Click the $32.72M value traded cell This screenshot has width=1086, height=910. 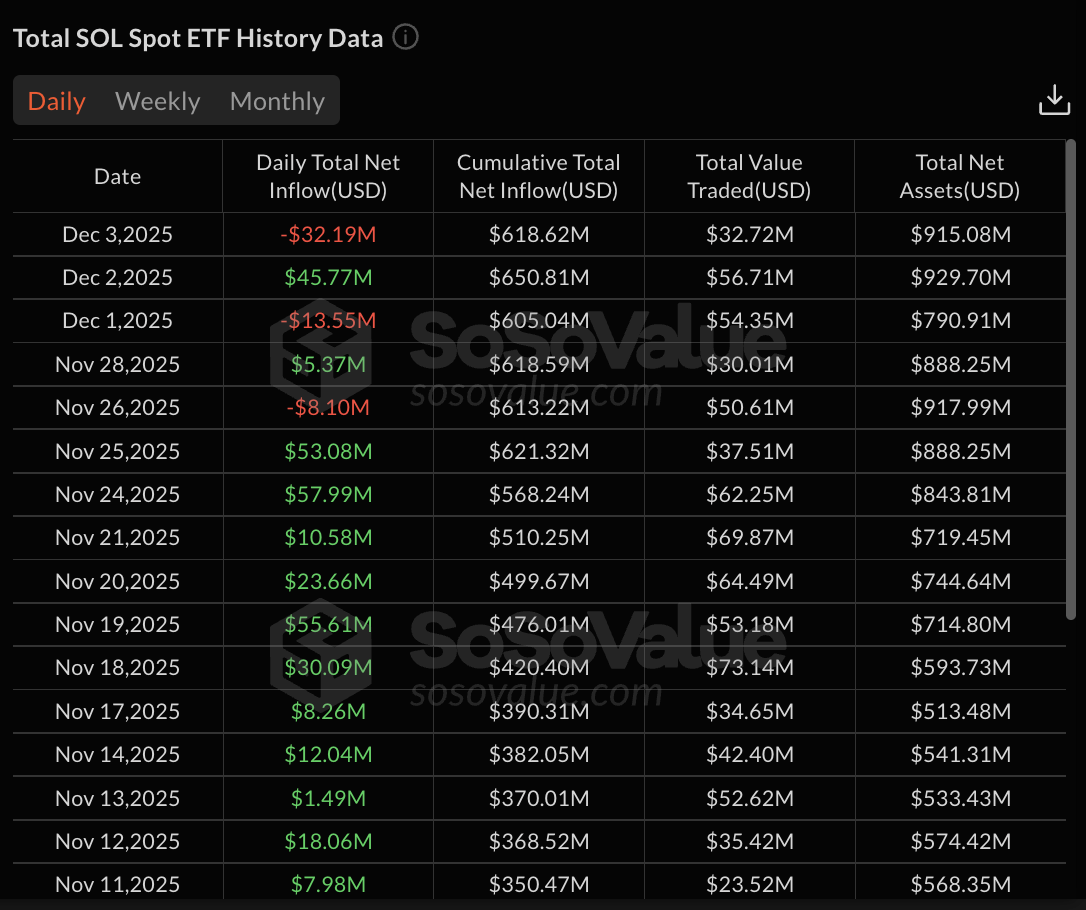[749, 234]
